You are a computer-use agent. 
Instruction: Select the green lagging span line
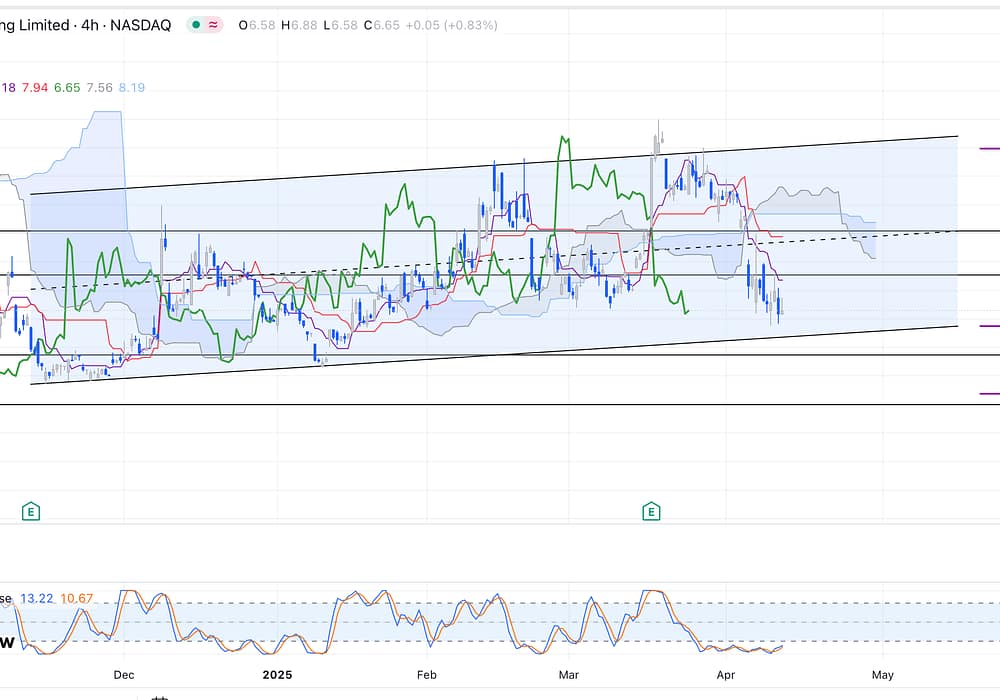[400, 200]
